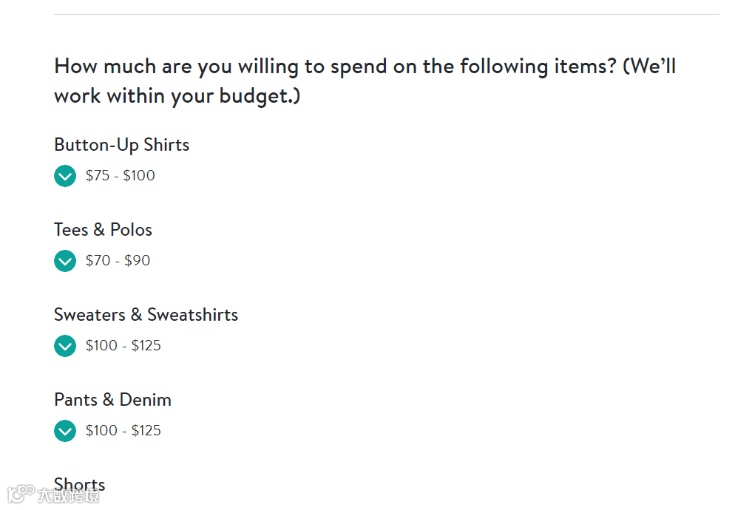753x510 pixels.
Task: Select the Tees & Polos label
Action: pos(103,230)
